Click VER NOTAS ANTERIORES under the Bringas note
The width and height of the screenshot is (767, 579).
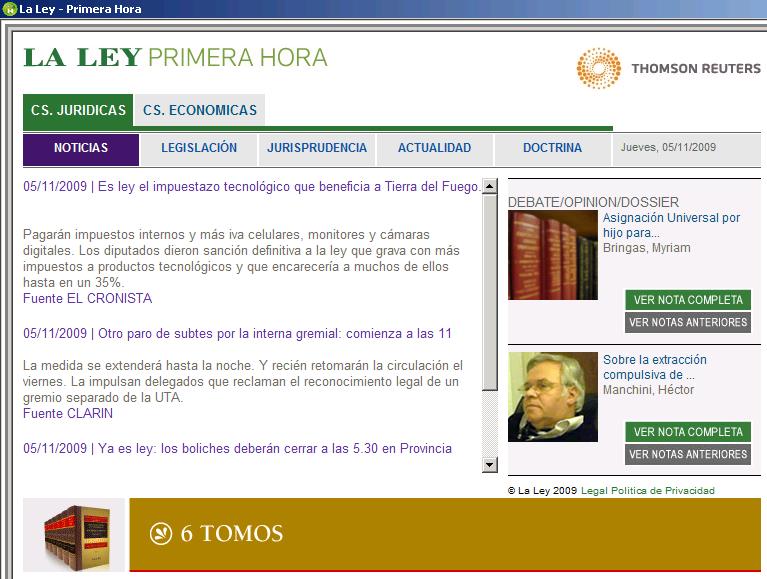point(688,322)
